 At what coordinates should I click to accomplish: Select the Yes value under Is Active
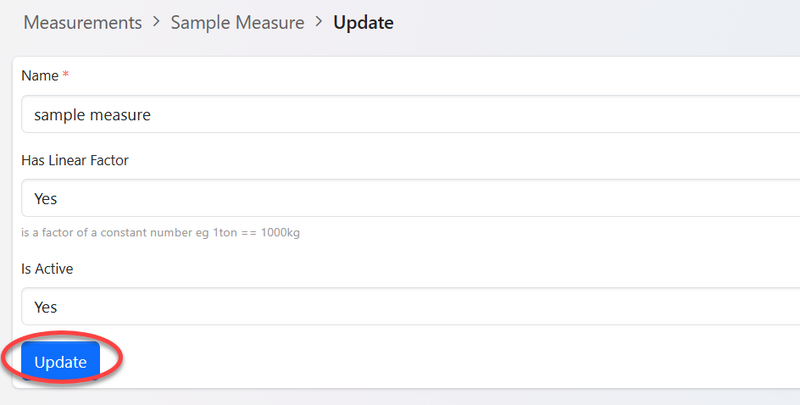tap(46, 307)
